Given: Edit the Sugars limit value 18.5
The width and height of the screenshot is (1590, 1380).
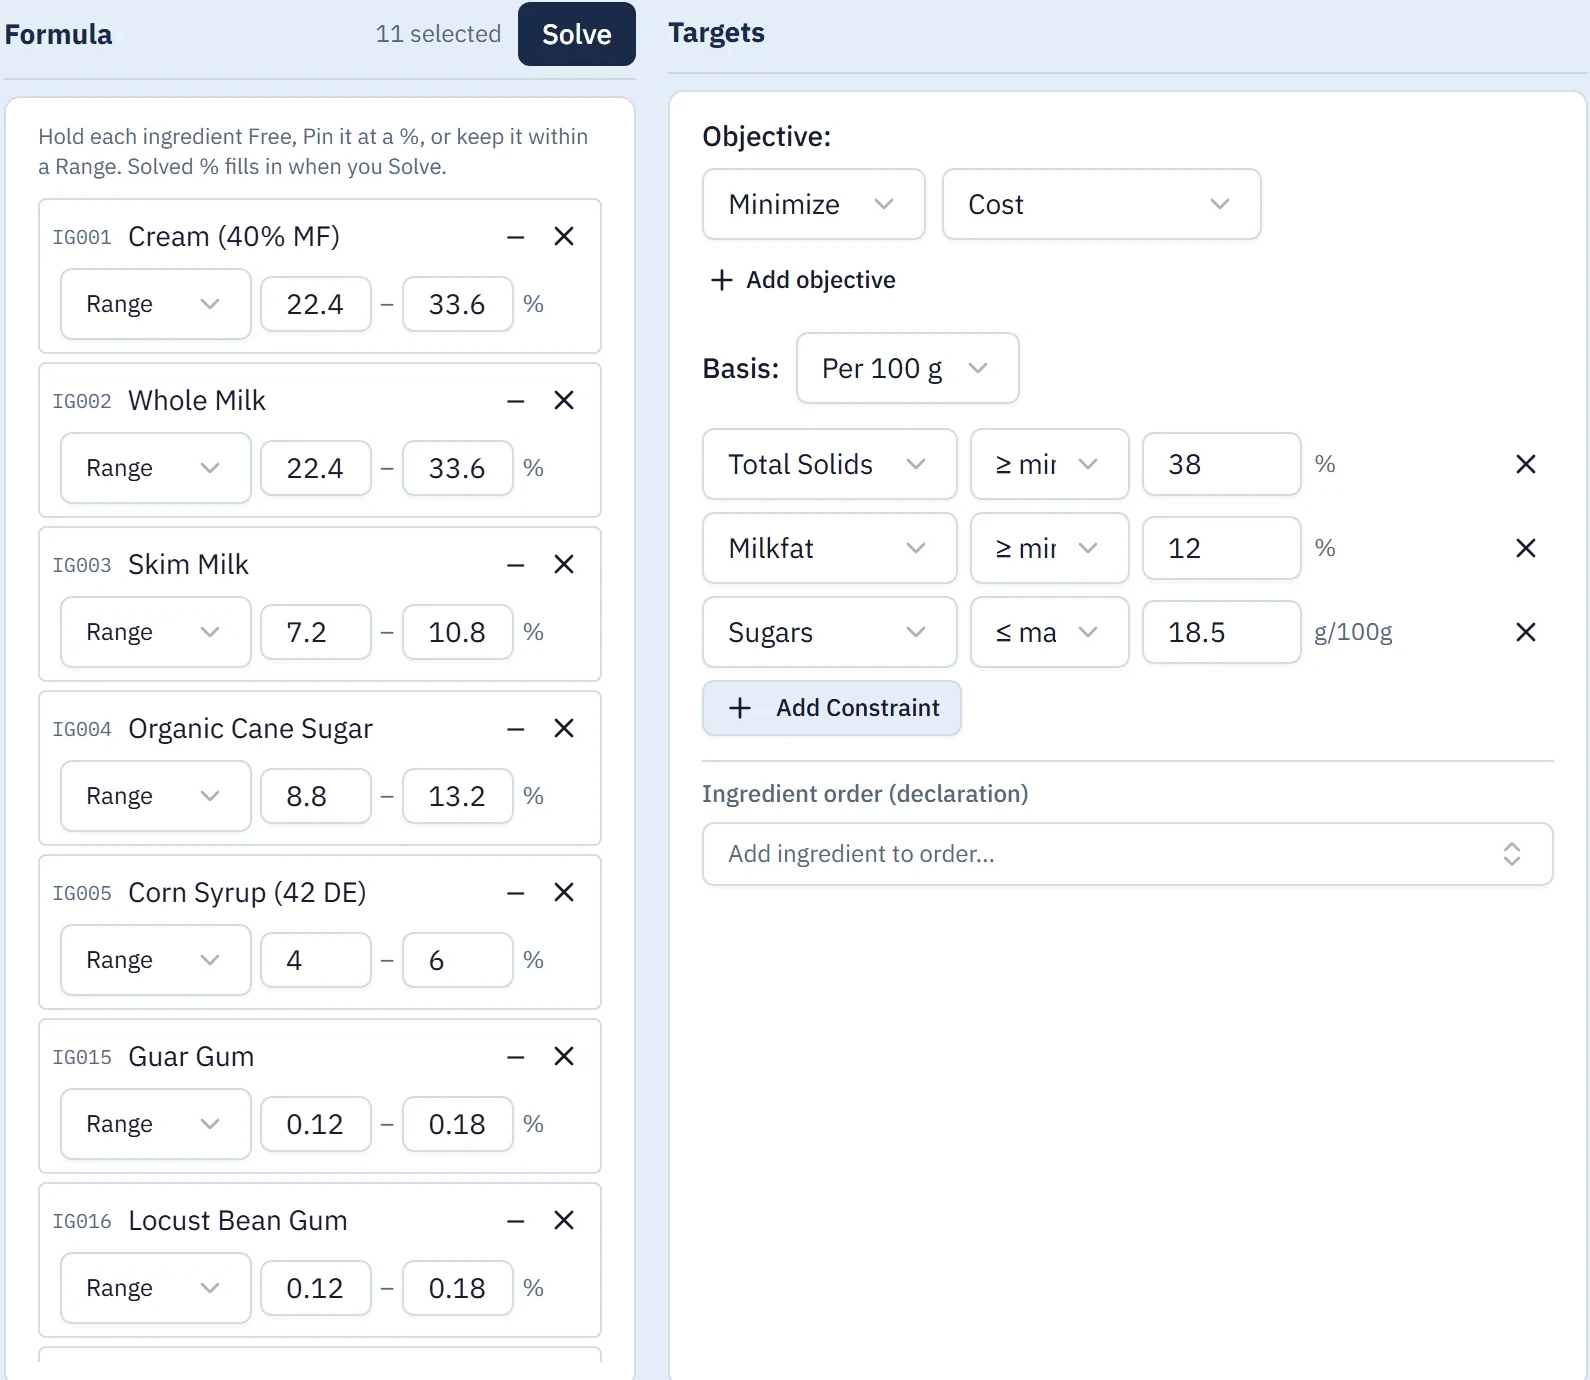Looking at the screenshot, I should (x=1222, y=632).
